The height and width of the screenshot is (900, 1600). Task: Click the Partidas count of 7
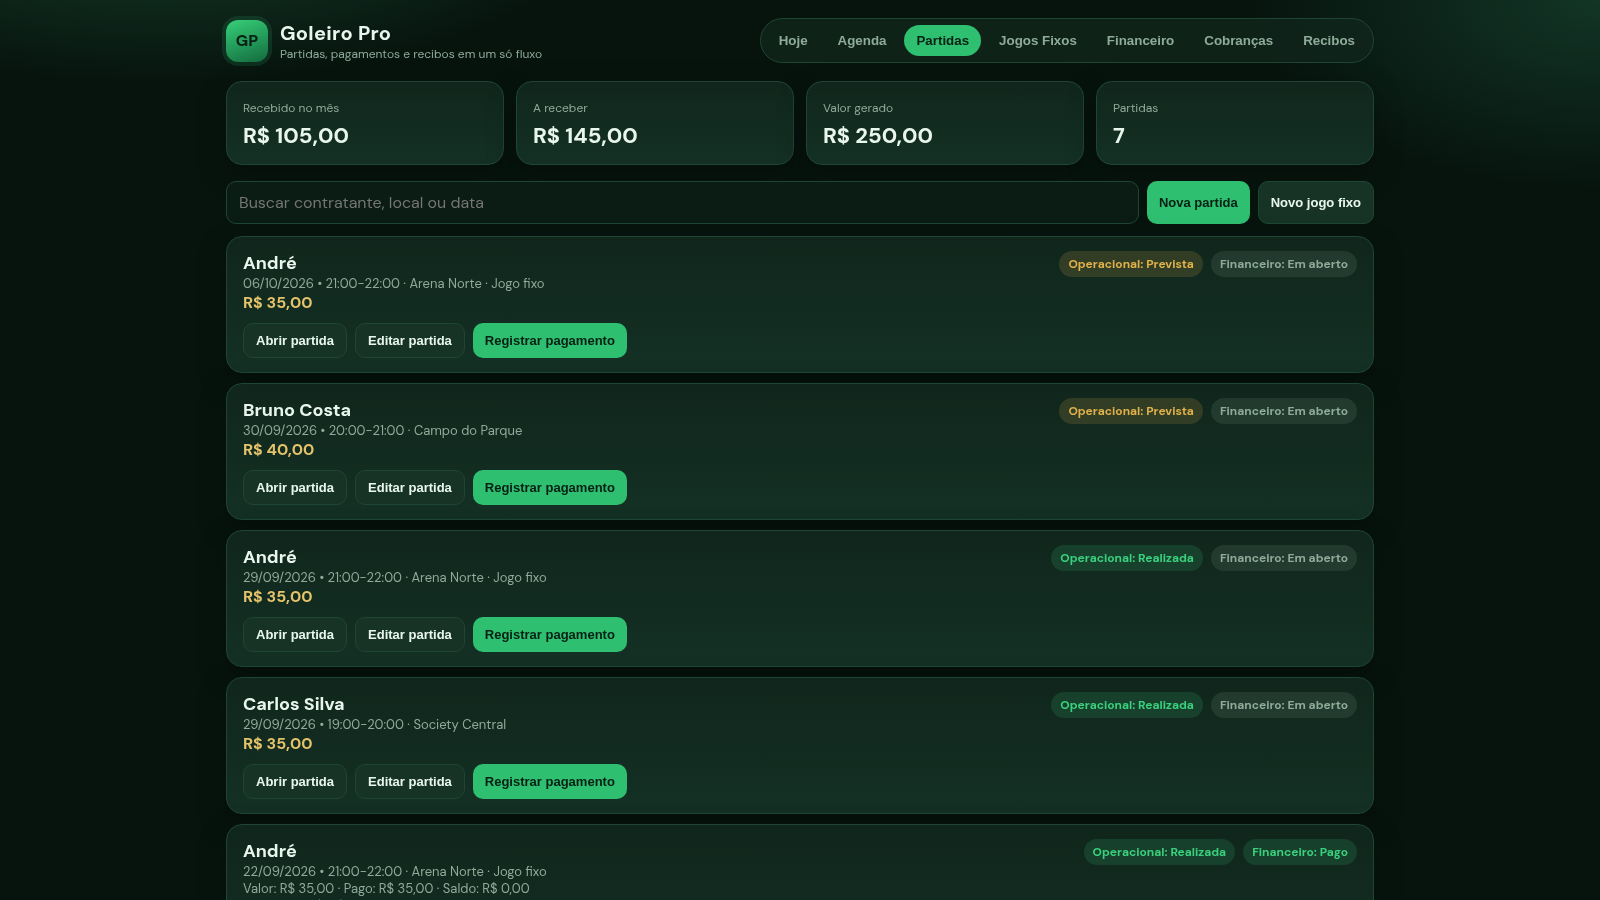tap(1119, 136)
